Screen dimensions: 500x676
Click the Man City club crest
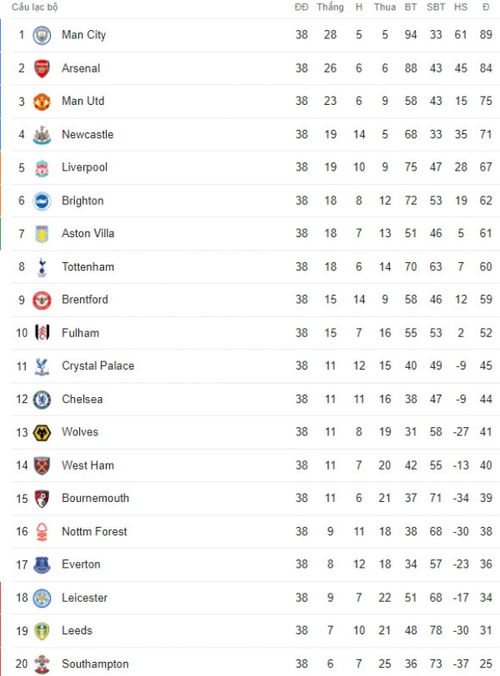click(42, 35)
